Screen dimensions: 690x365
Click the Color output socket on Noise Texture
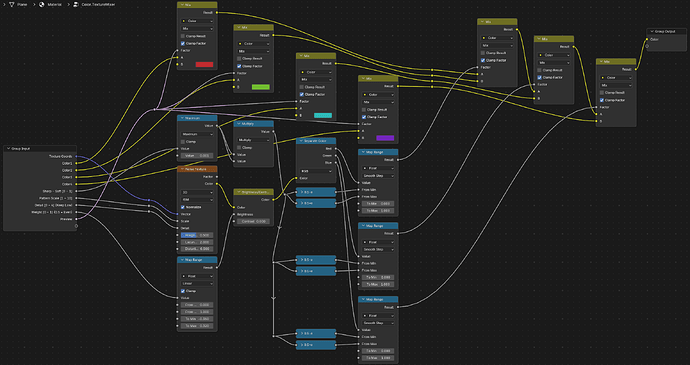pyautogui.click(x=217, y=184)
